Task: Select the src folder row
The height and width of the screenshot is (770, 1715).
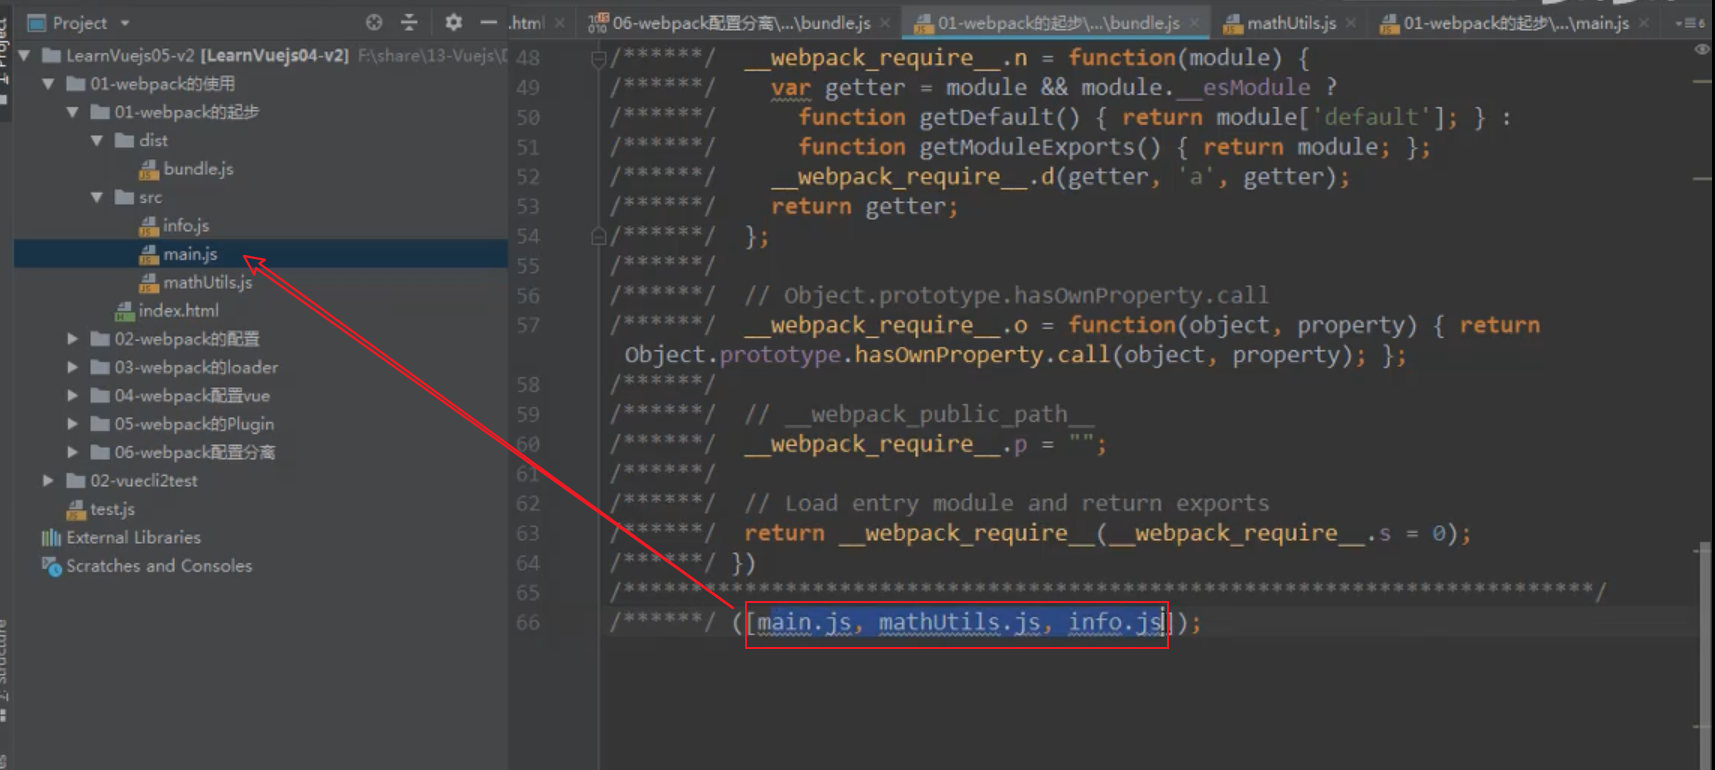Action: point(260,198)
